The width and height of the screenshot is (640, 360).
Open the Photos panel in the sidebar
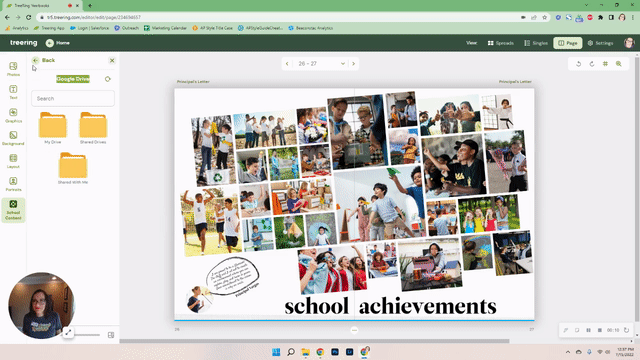13,69
